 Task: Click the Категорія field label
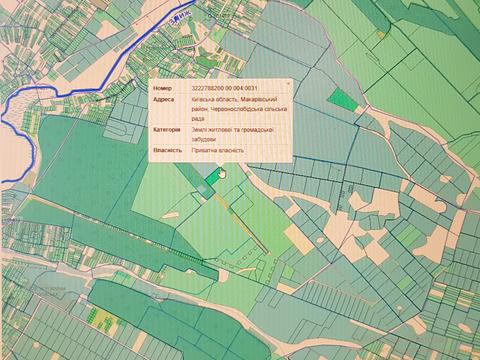point(167,130)
